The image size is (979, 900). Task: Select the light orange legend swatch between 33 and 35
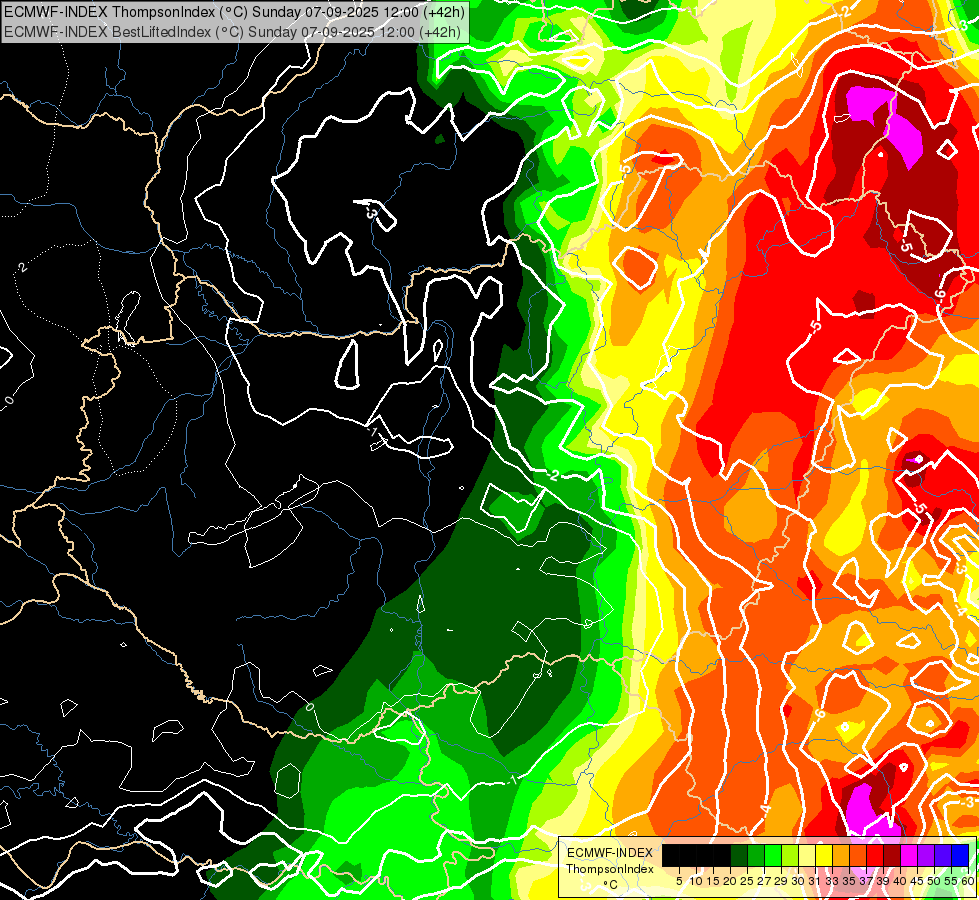pyautogui.click(x=841, y=855)
